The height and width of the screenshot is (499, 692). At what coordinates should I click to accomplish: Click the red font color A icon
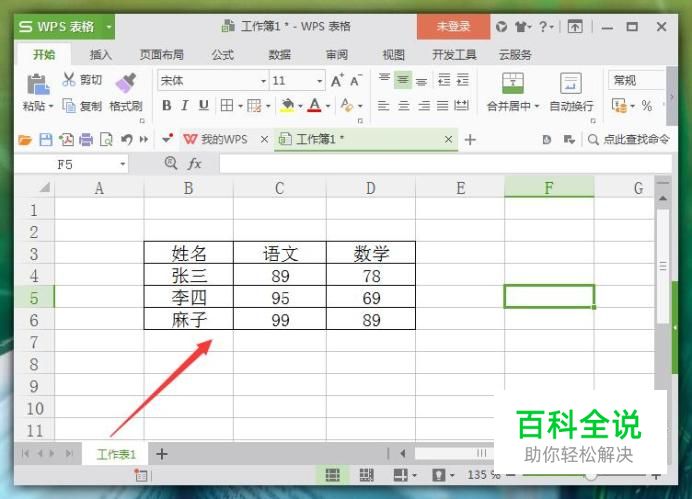pyautogui.click(x=314, y=105)
